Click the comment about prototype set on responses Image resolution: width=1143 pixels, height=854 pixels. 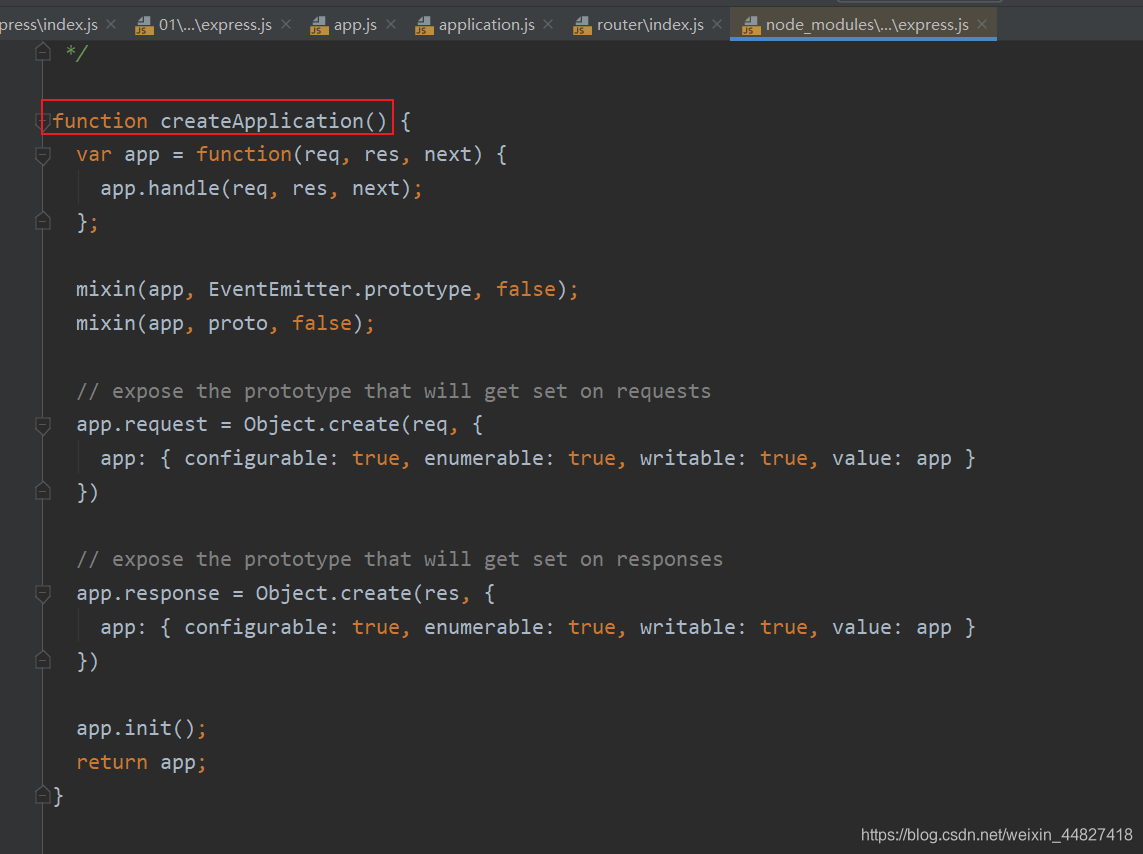pos(399,560)
